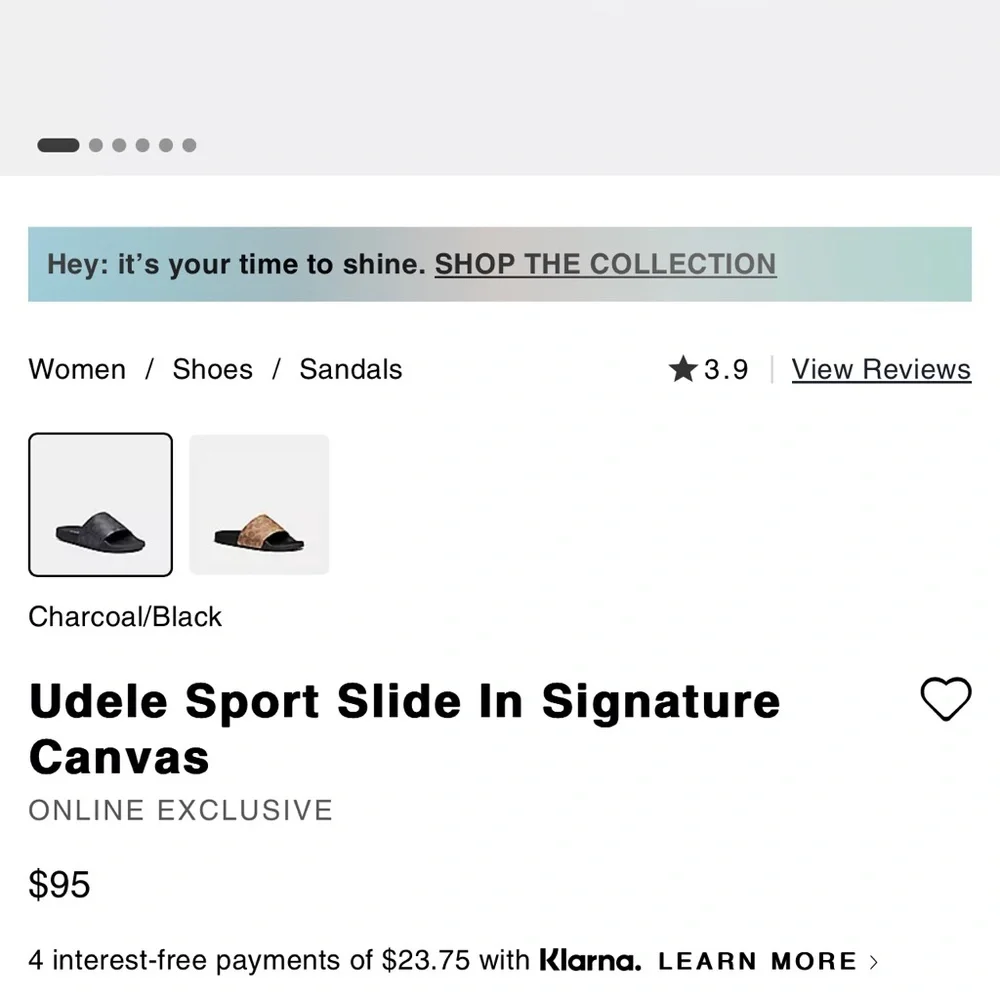Screen dimensions: 1000x1000
Task: Open the Shoes breadcrumb category
Action: point(212,369)
